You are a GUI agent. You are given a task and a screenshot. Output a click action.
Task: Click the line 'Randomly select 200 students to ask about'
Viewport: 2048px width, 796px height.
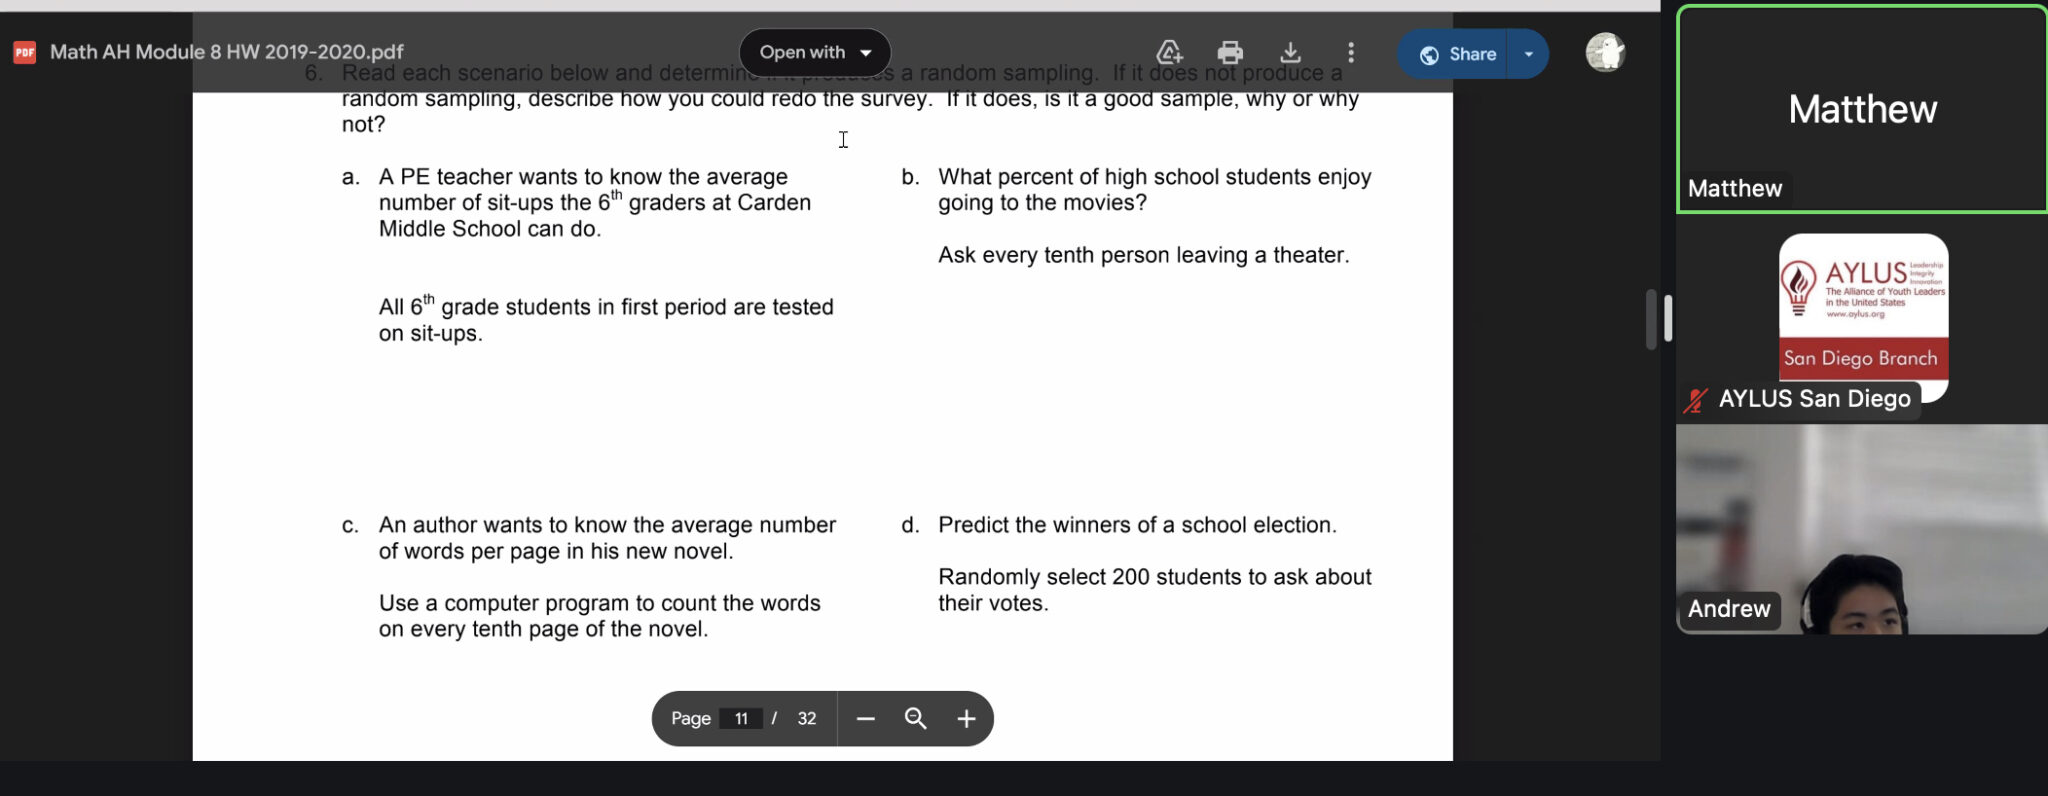click(x=1155, y=577)
